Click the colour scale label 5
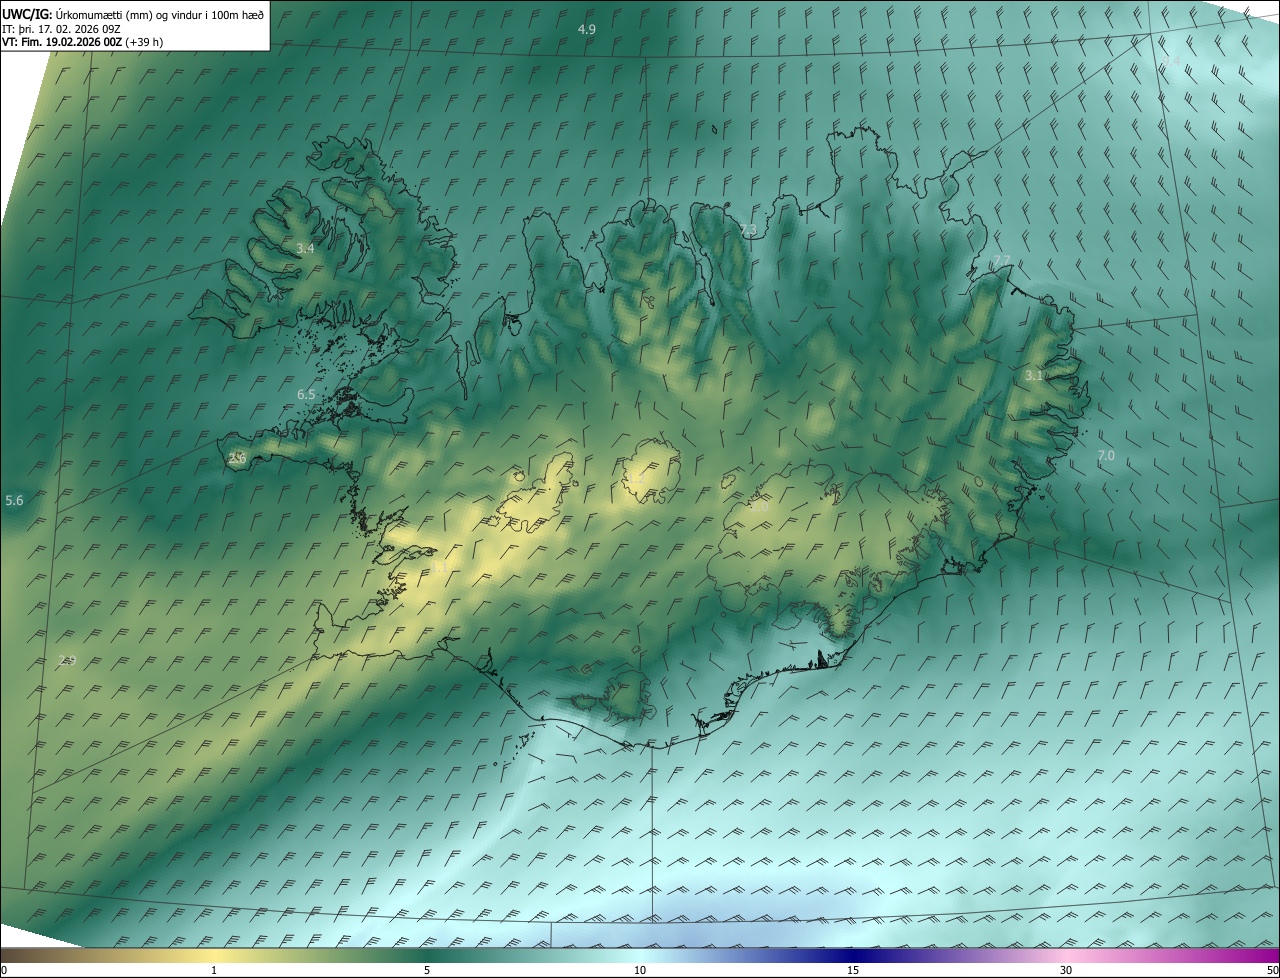The height and width of the screenshot is (978, 1280). 427,970
